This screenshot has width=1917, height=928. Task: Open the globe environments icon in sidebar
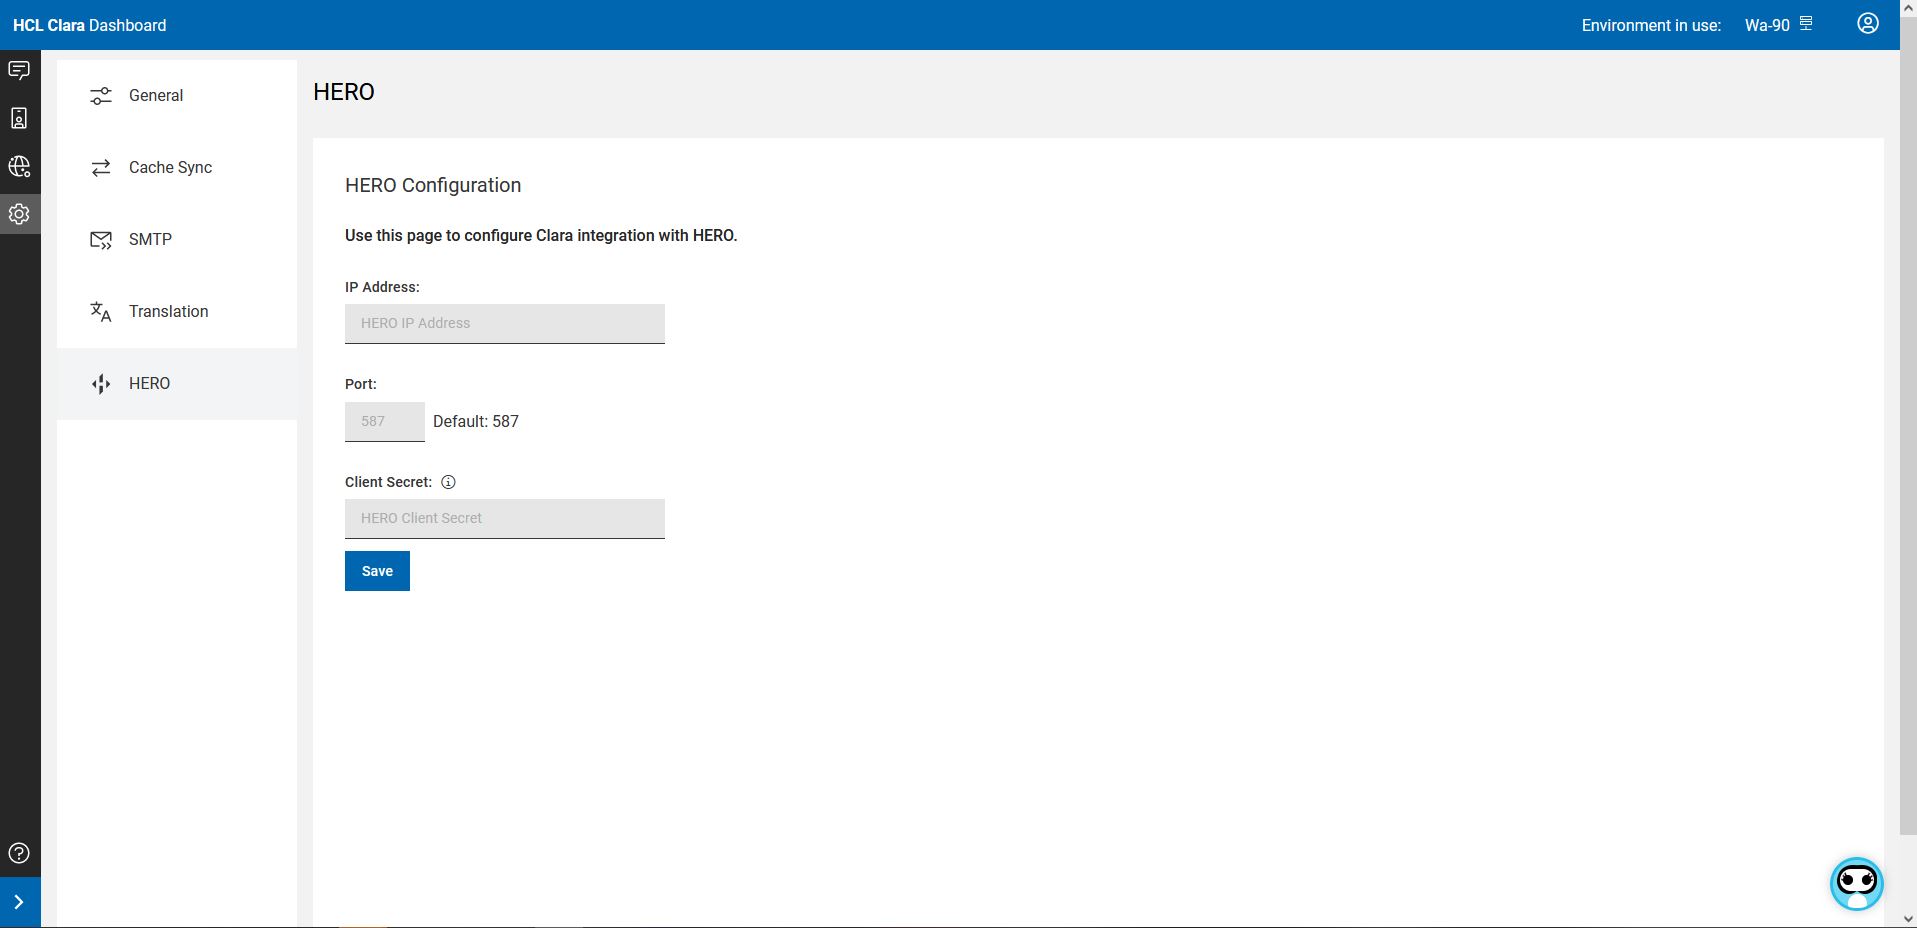click(x=19, y=166)
